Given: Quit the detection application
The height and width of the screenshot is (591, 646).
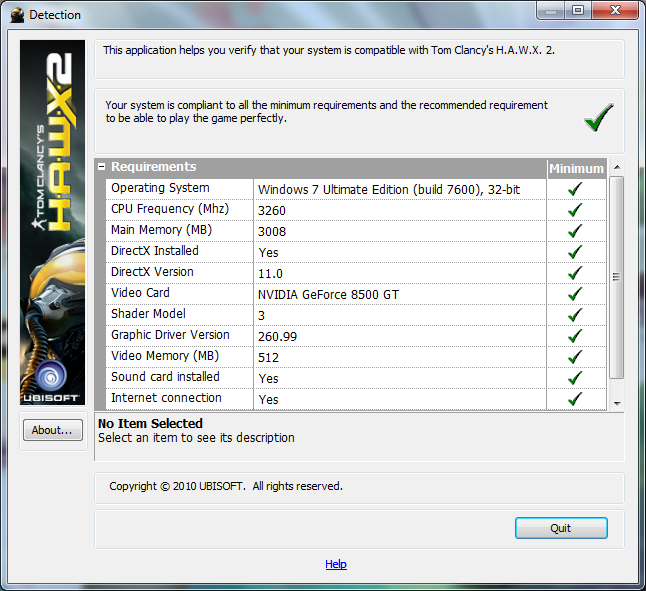Looking at the screenshot, I should 561,528.
